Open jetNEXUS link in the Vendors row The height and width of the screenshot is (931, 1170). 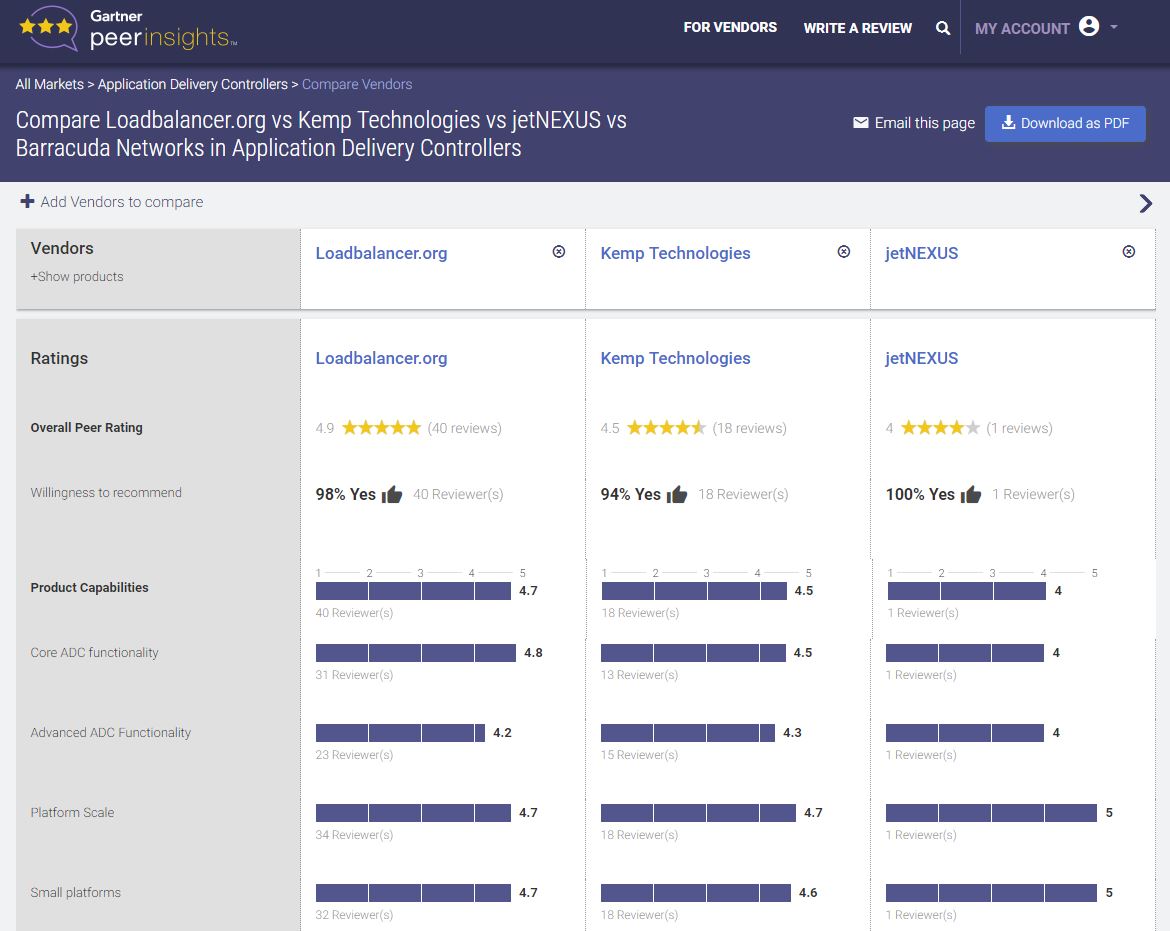tap(922, 254)
